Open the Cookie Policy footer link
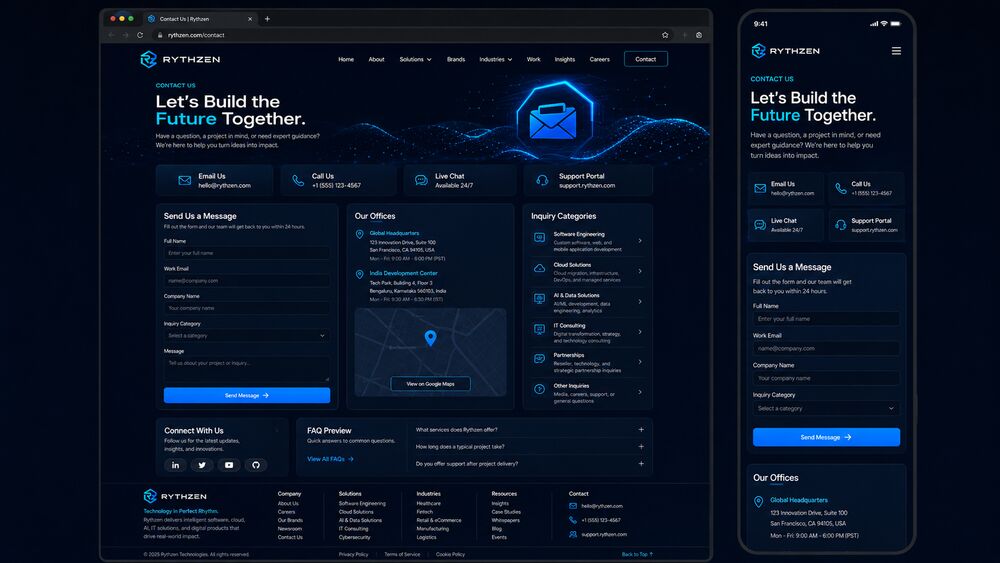The width and height of the screenshot is (1000, 563). click(x=450, y=554)
